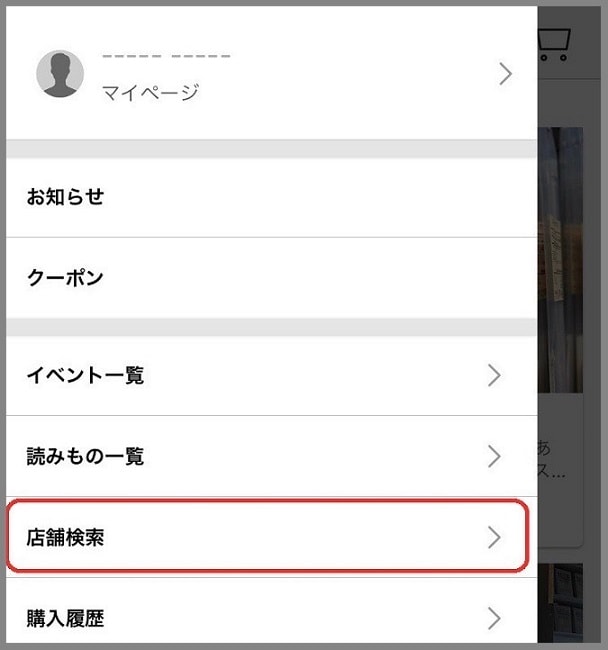Go to 読みもの一覧 from the menu
The width and height of the screenshot is (608, 650).
(85, 457)
